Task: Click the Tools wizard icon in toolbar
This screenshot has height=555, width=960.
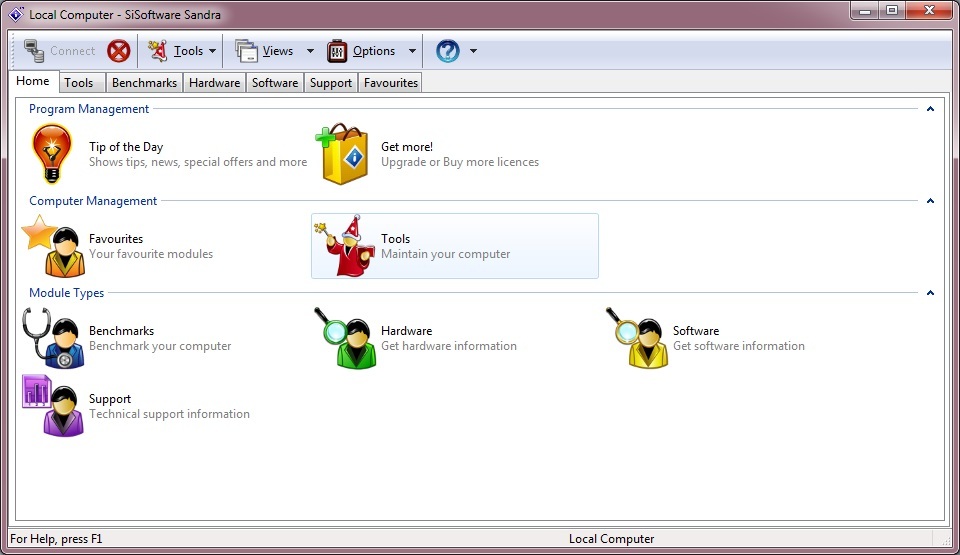Action: pos(158,51)
